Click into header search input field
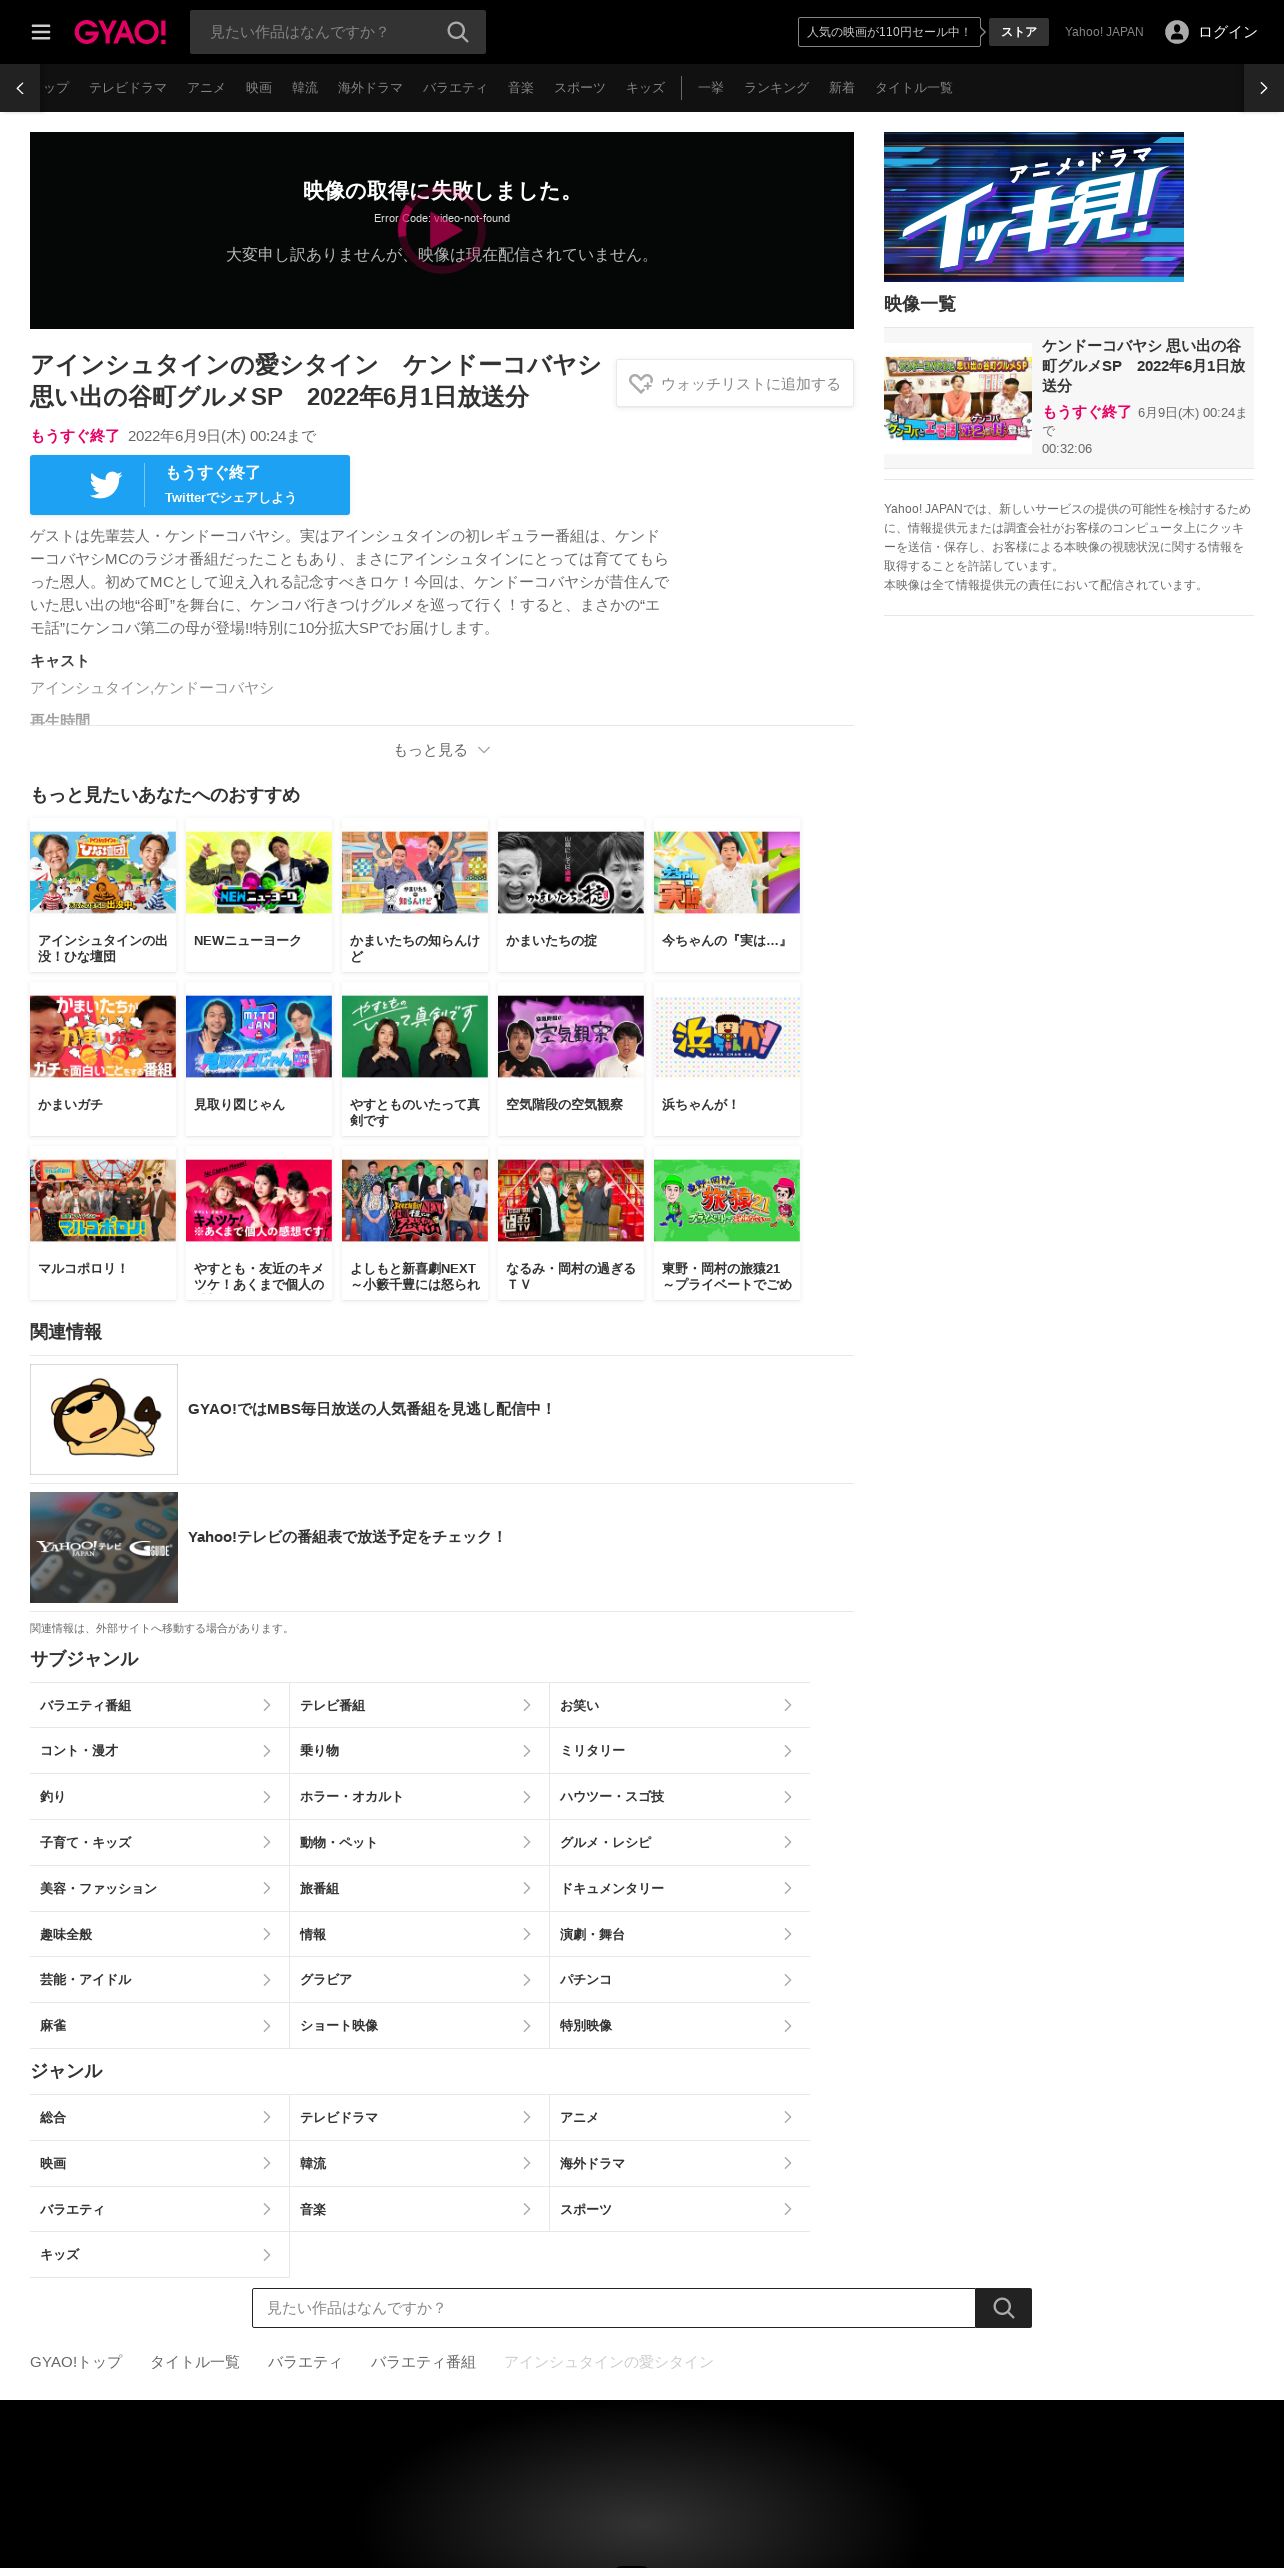1284x2568 pixels. pyautogui.click(x=320, y=32)
